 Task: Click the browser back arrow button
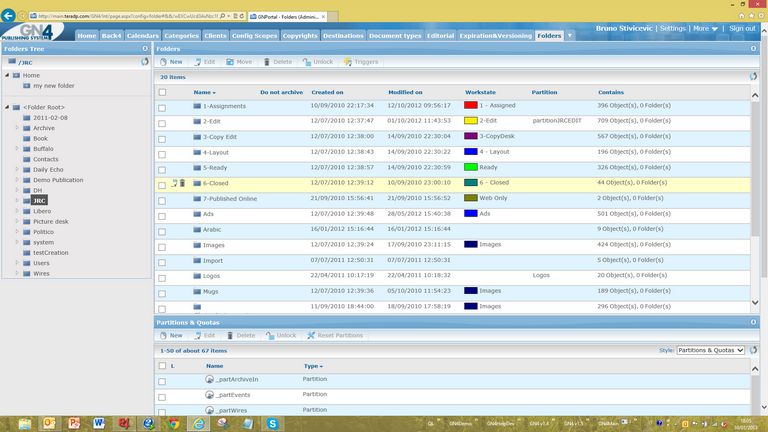pyautogui.click(x=8, y=16)
